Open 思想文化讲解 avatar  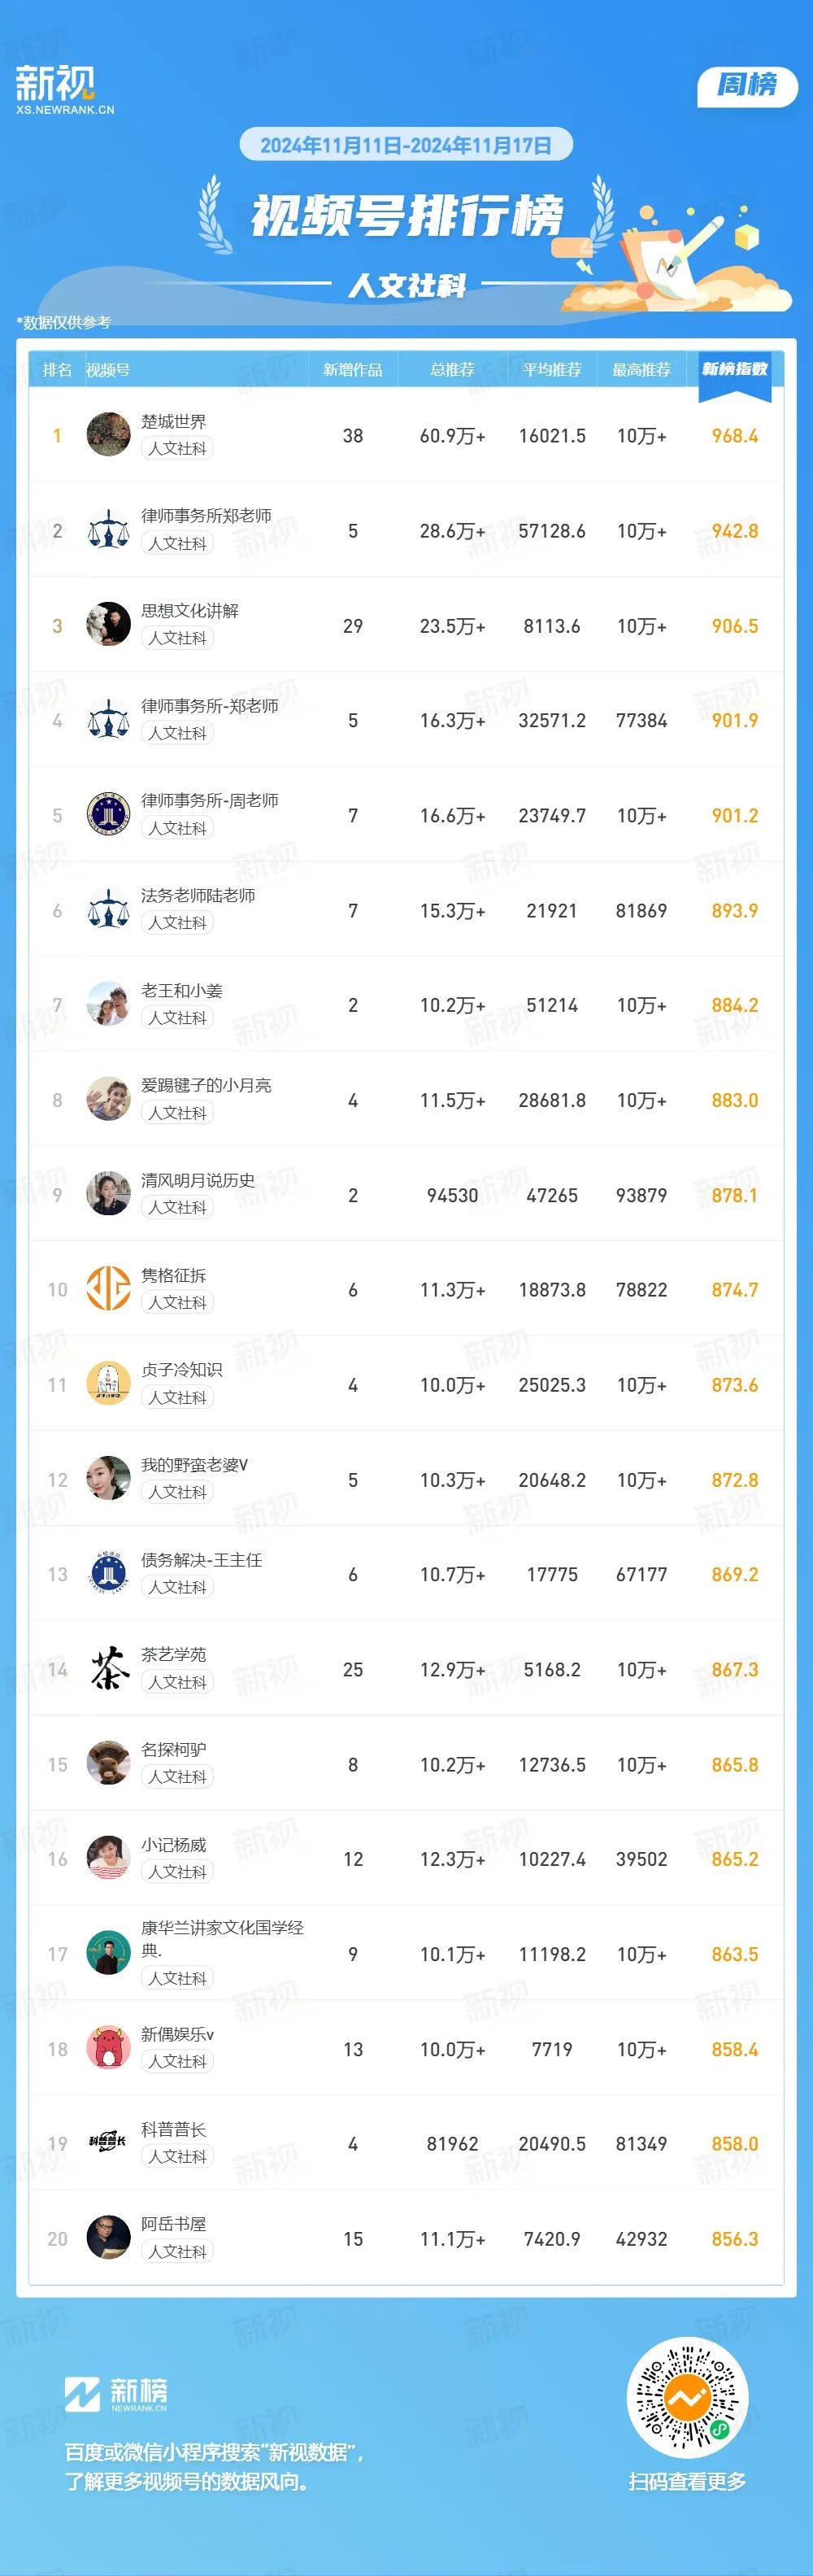click(x=108, y=625)
